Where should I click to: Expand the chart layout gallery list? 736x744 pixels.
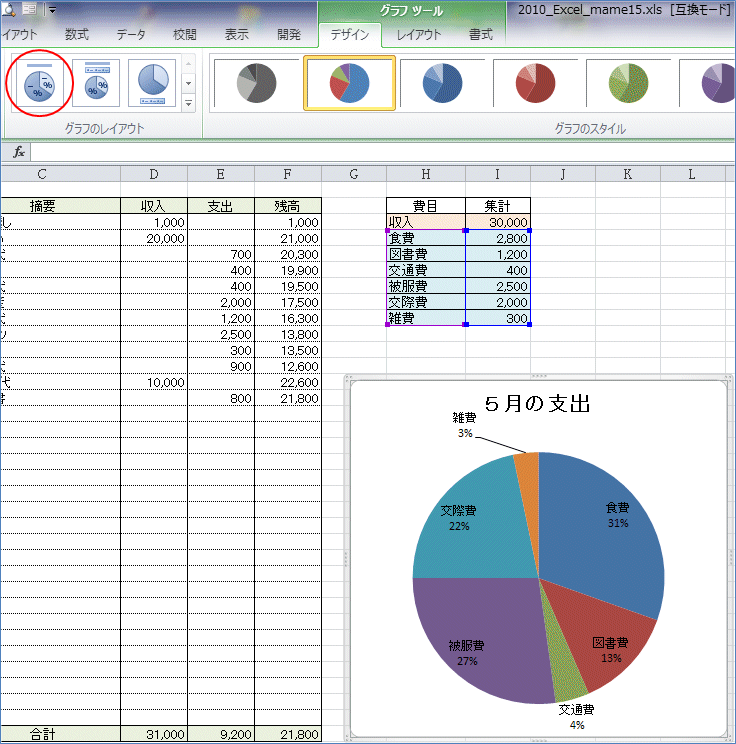188,103
